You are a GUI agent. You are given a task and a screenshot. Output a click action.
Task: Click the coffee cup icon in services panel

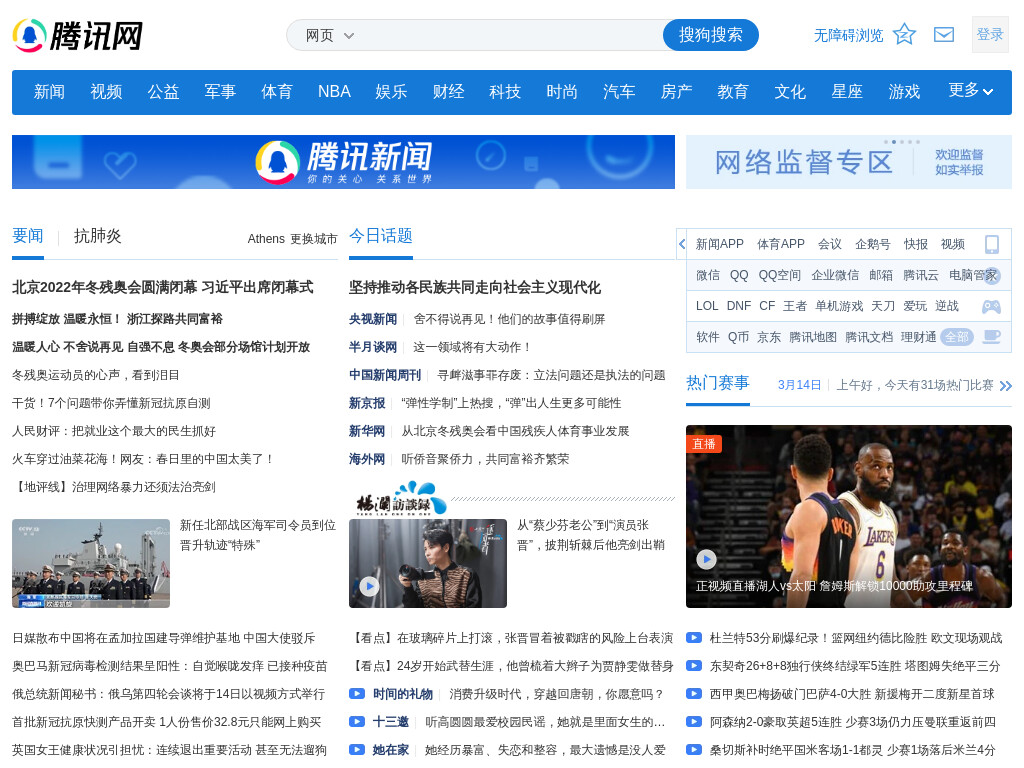click(991, 336)
